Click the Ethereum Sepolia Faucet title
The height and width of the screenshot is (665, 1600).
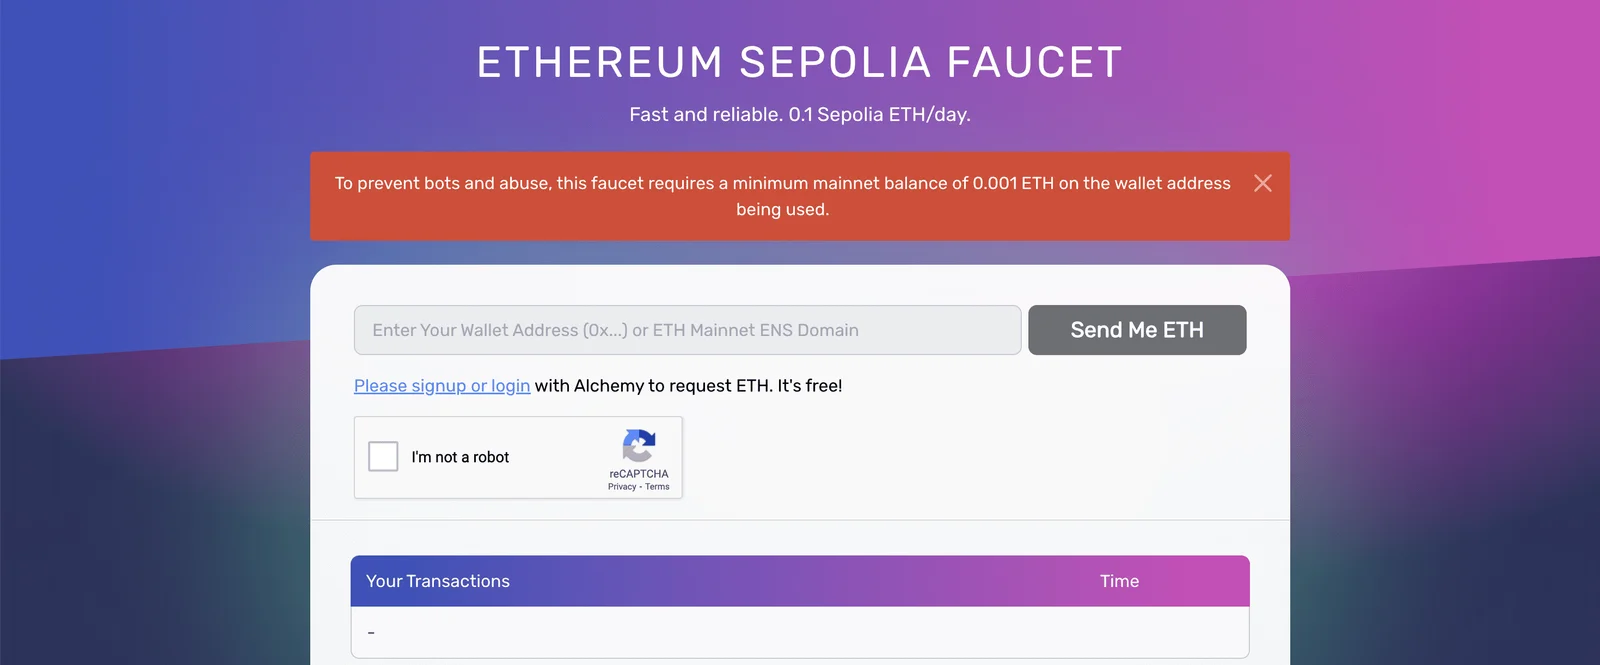[800, 62]
